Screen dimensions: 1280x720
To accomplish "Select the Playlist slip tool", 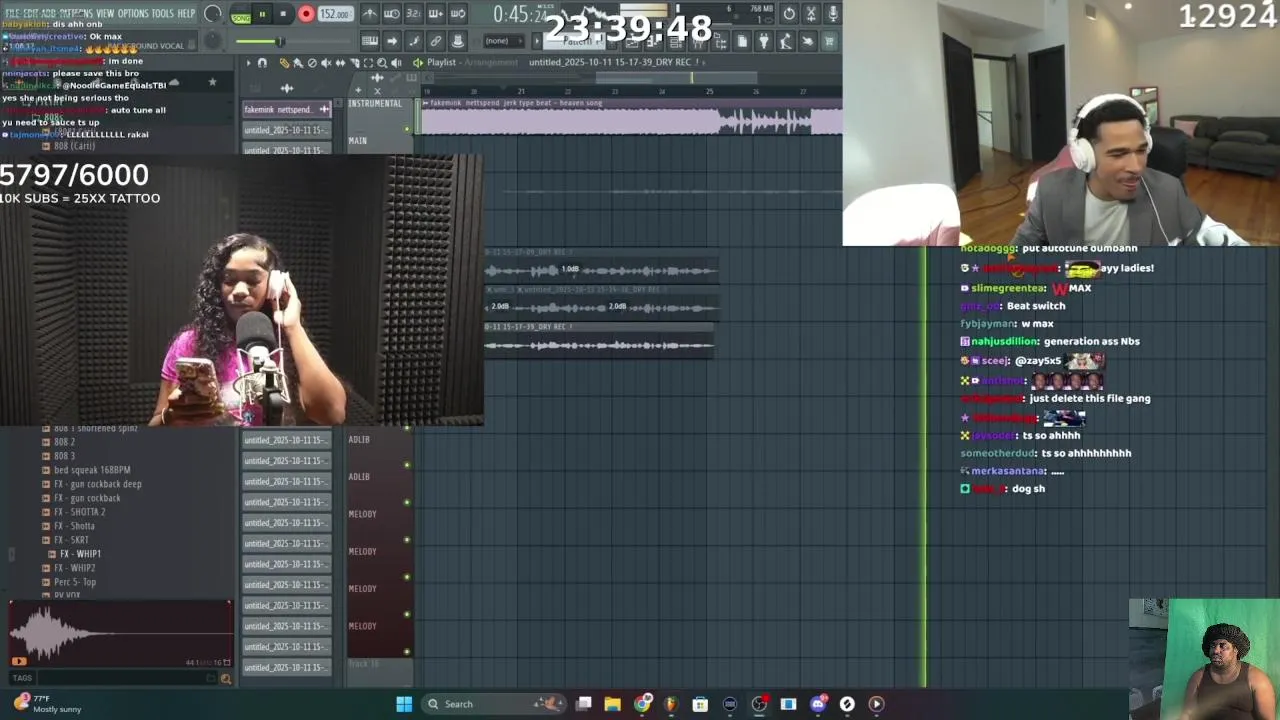I will (x=340, y=63).
